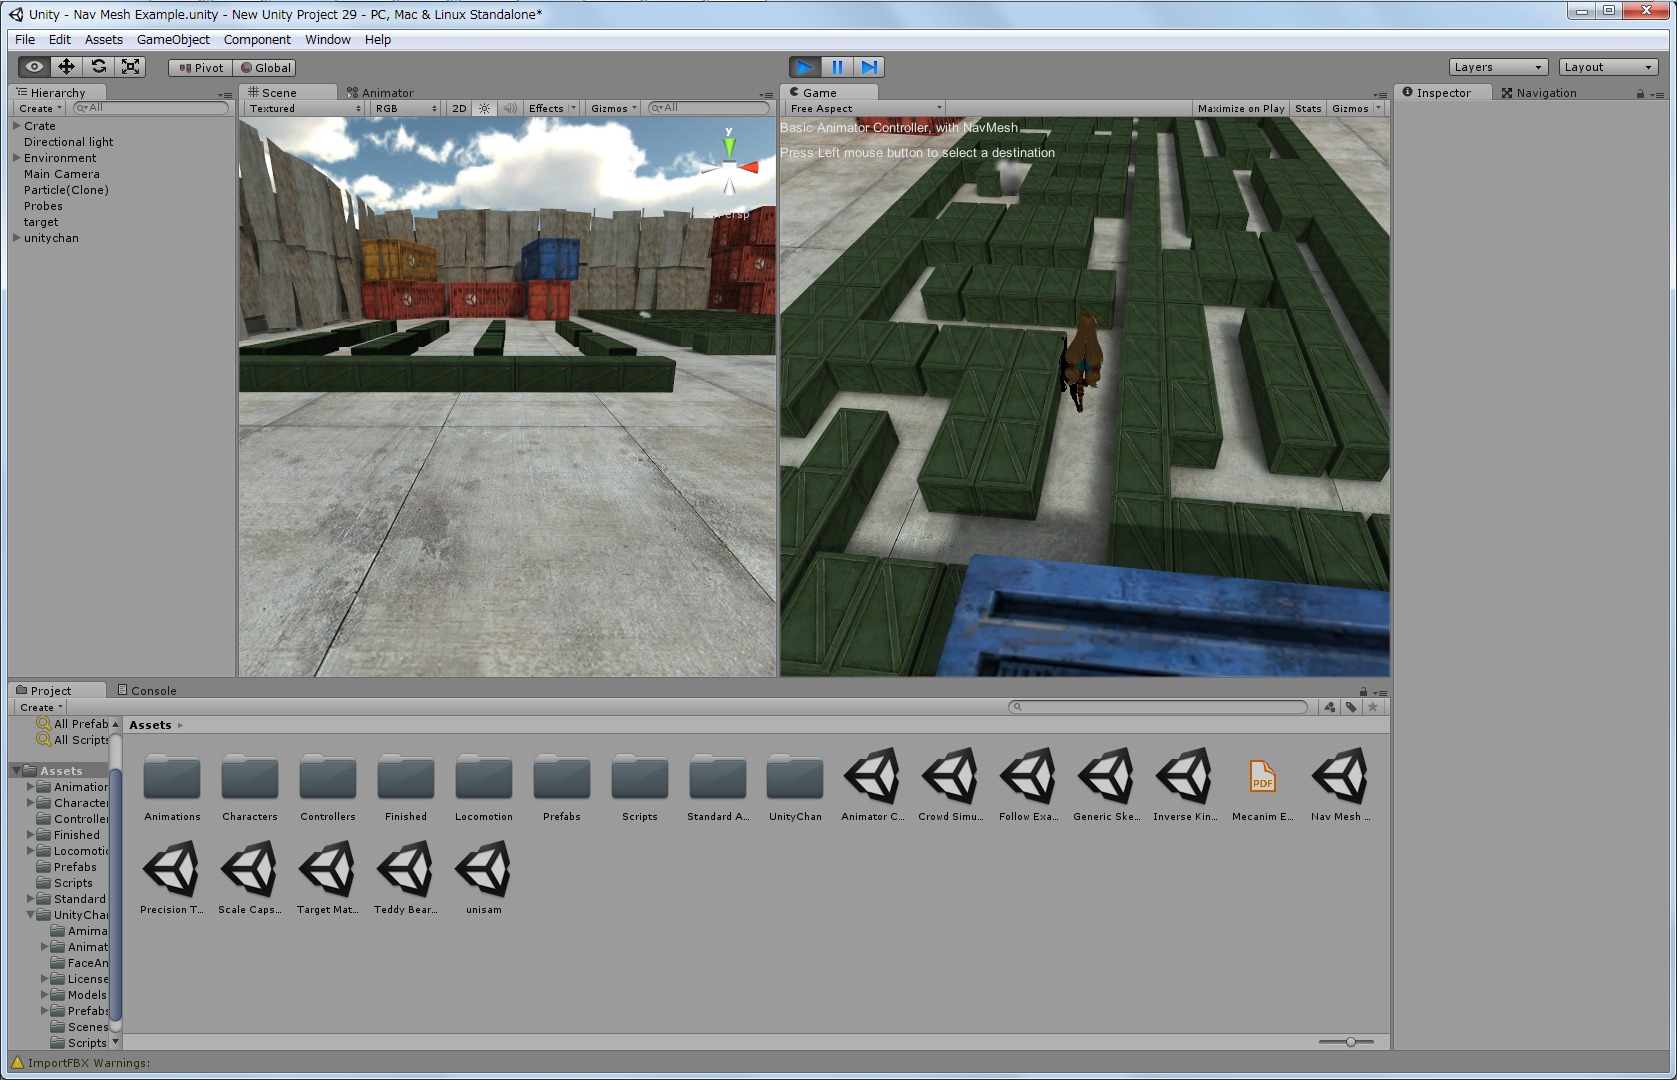Switch to the Navigation tab

tap(1539, 92)
